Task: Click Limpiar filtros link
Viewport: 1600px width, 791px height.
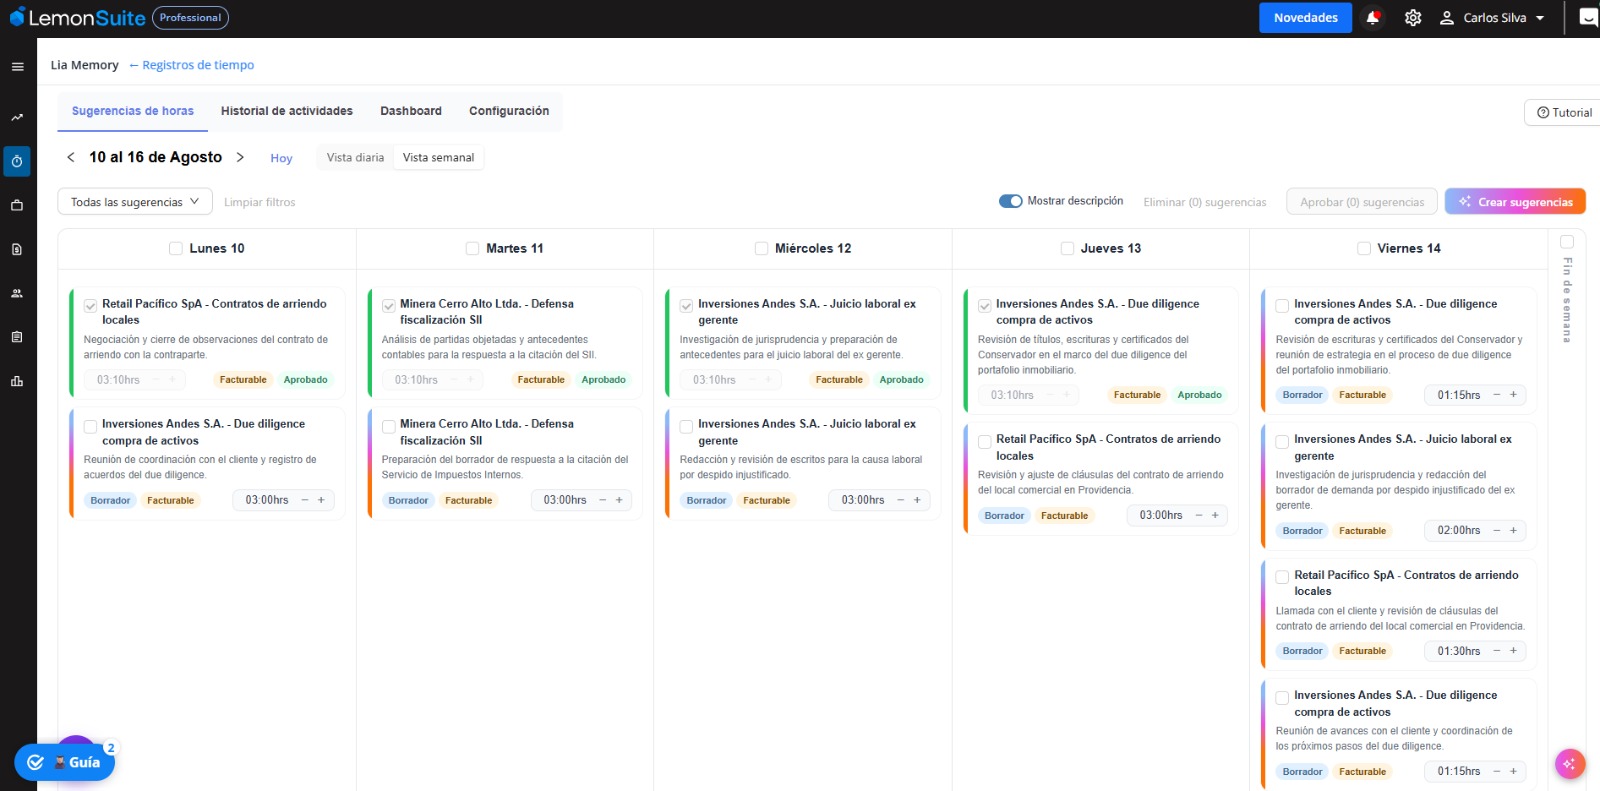Action: point(260,202)
